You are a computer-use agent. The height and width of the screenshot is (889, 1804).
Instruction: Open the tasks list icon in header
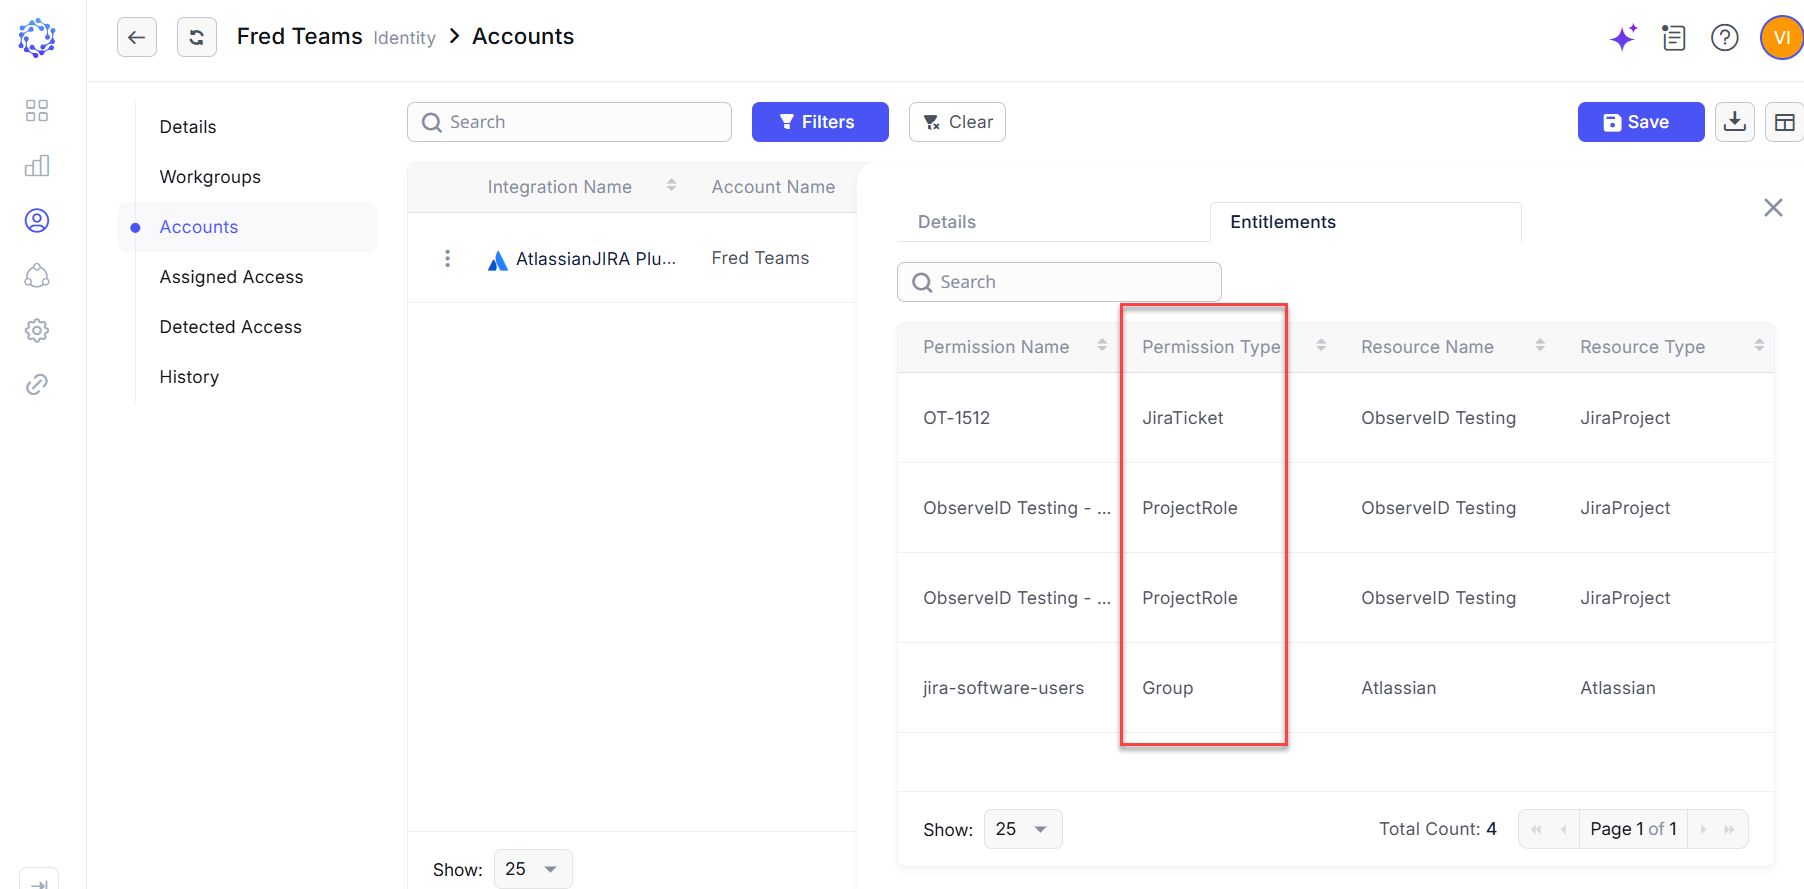coord(1674,38)
